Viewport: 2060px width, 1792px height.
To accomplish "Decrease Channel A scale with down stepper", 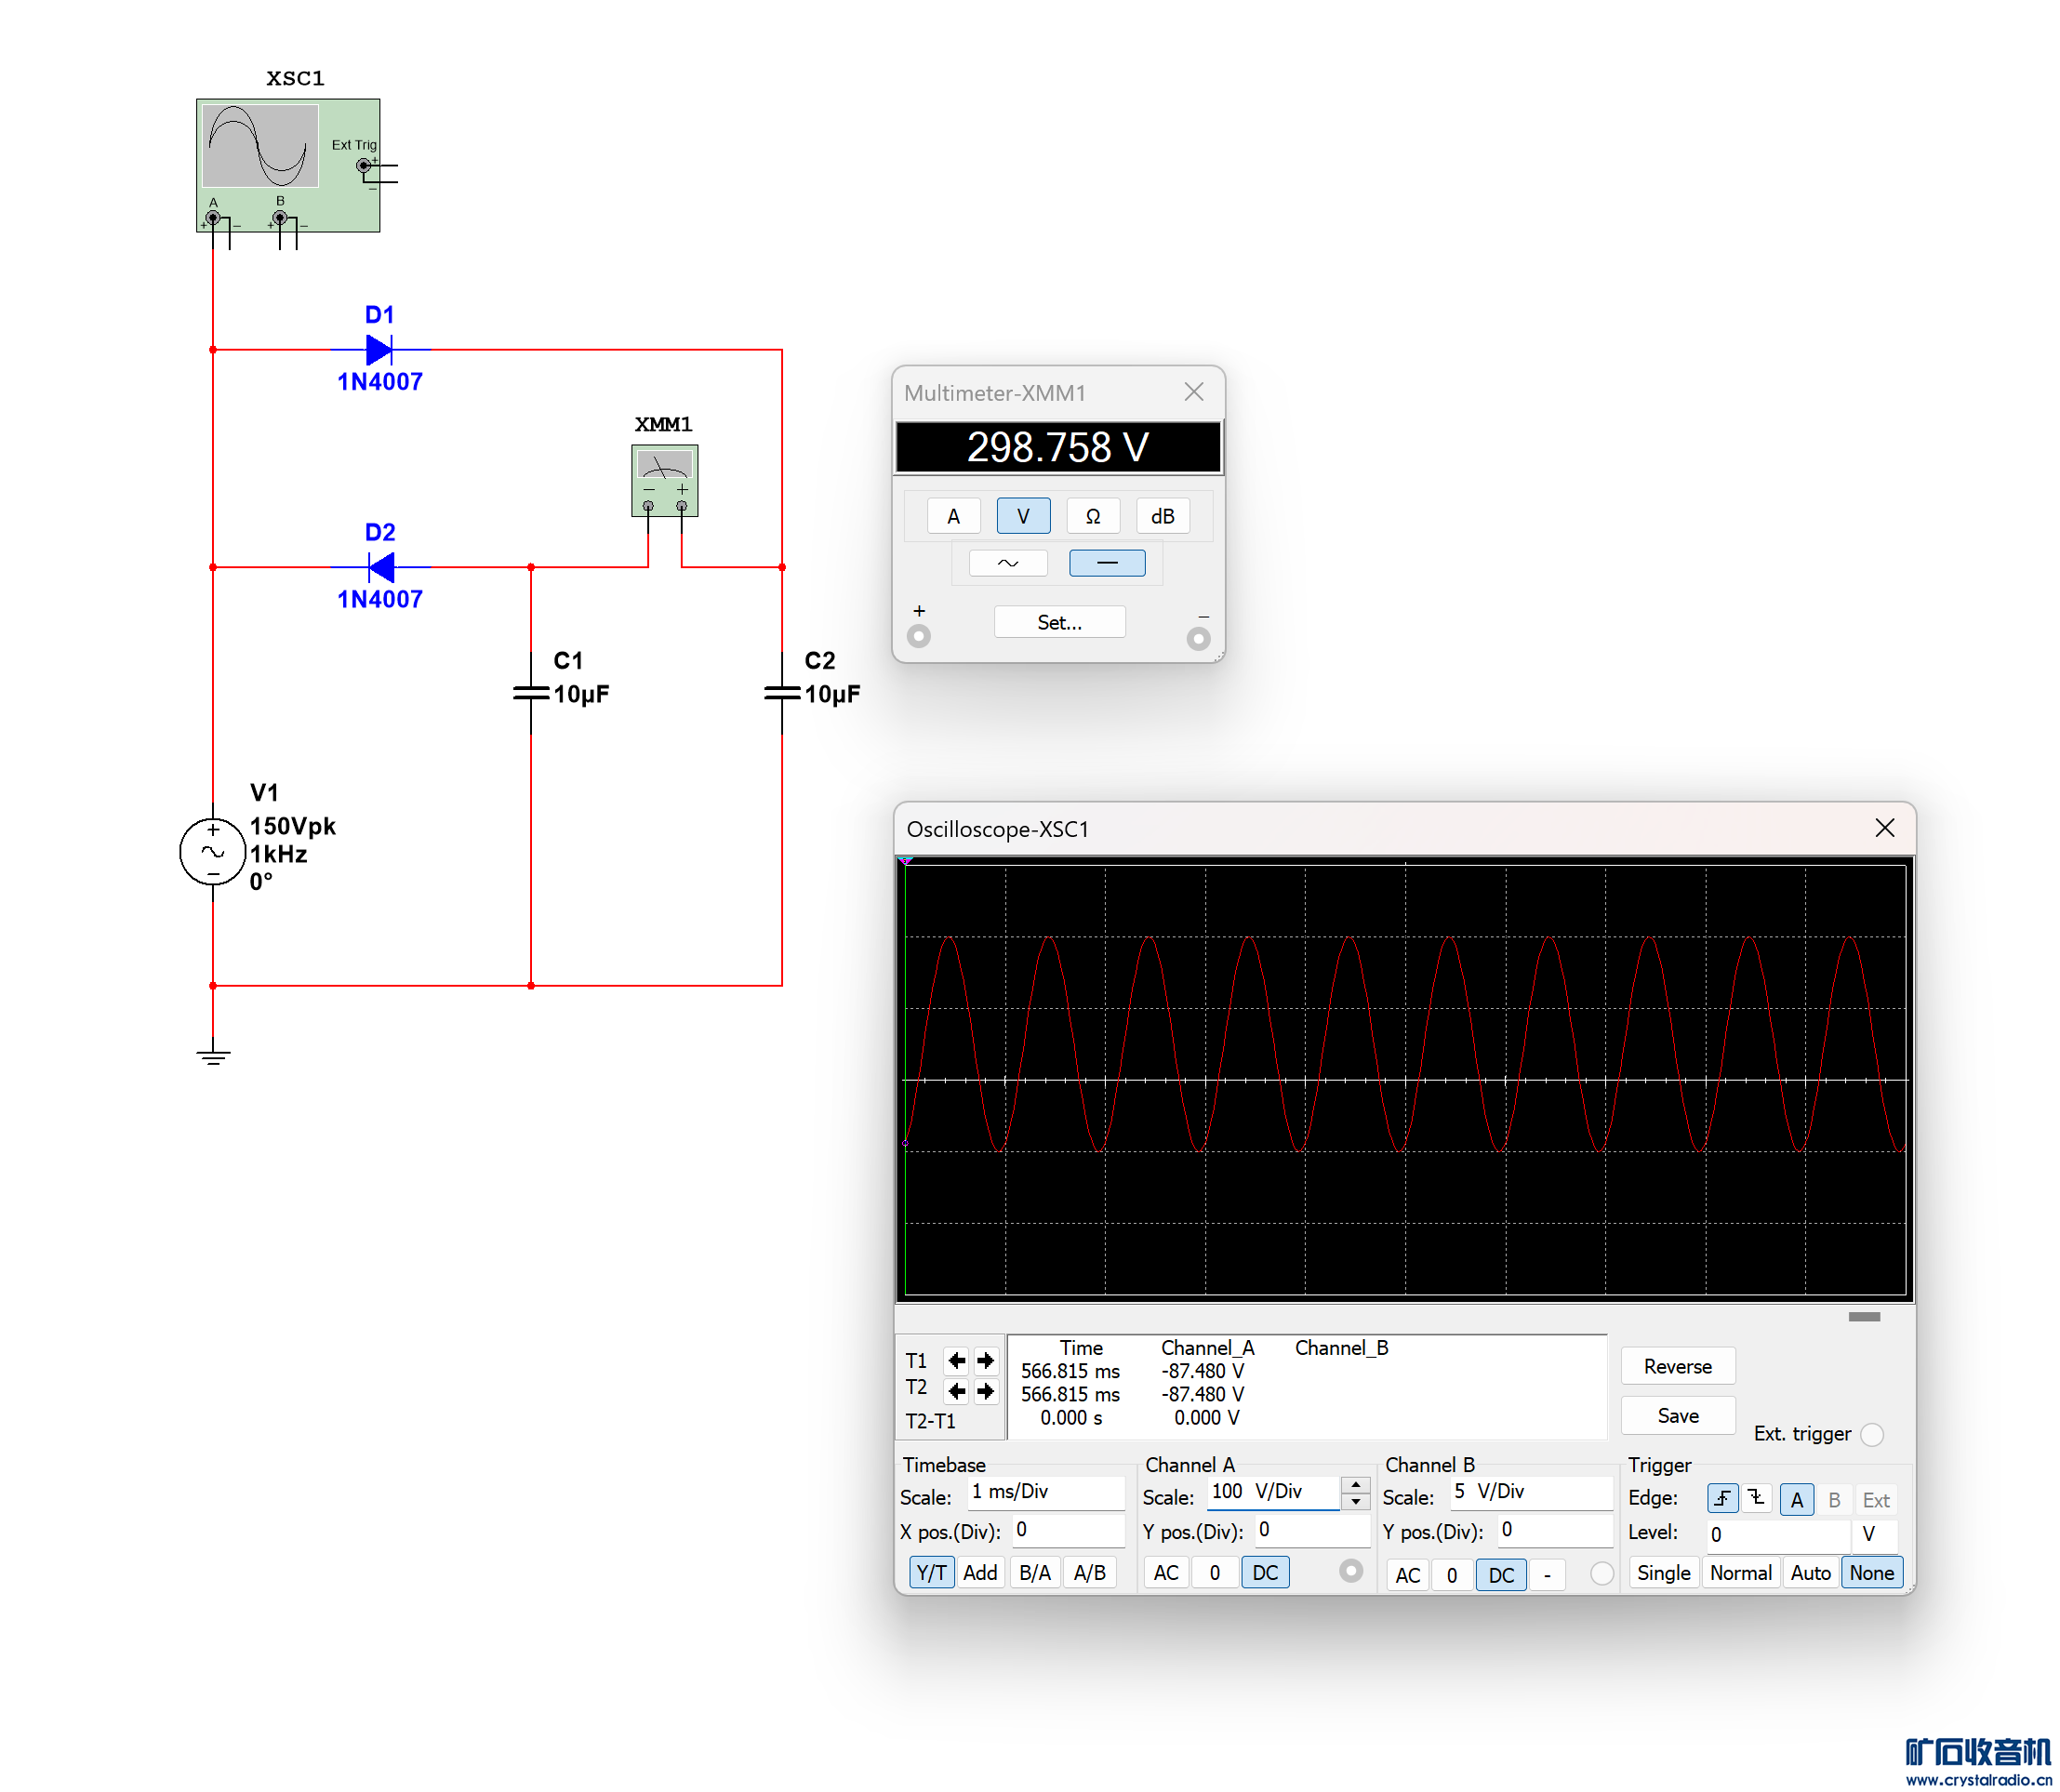I will (x=1355, y=1501).
